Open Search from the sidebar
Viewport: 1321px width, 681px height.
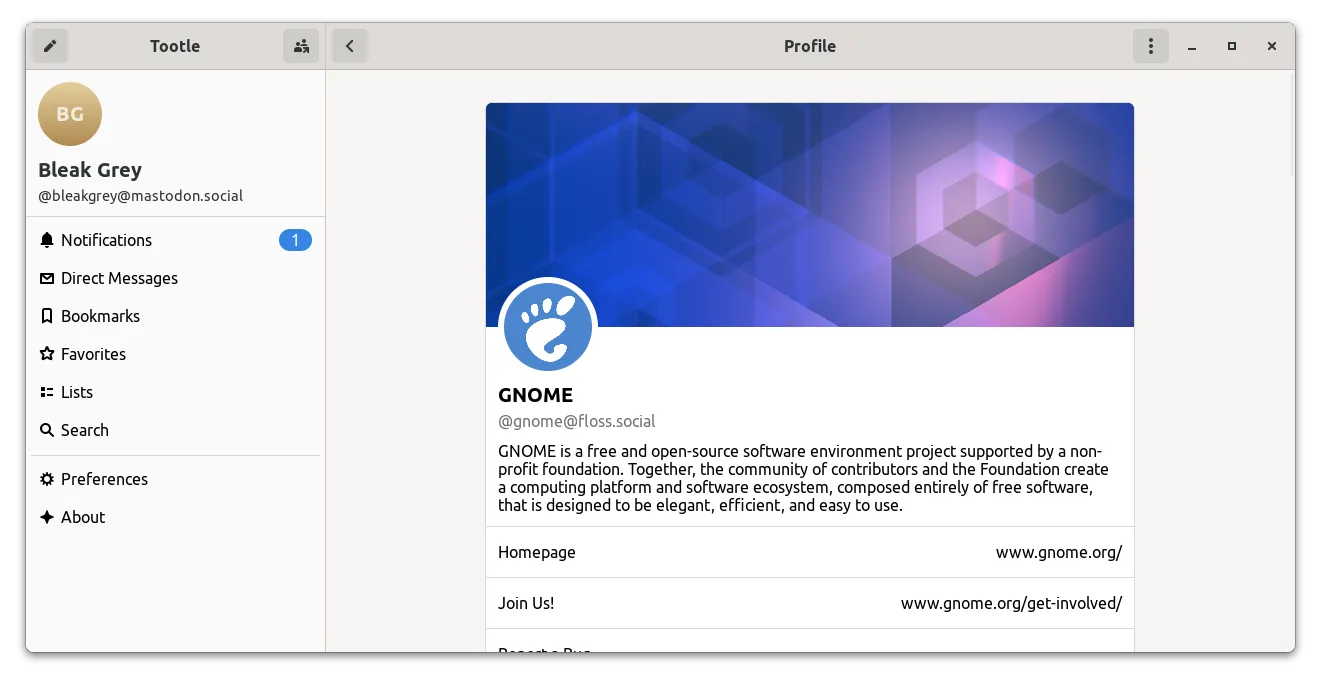point(176,430)
